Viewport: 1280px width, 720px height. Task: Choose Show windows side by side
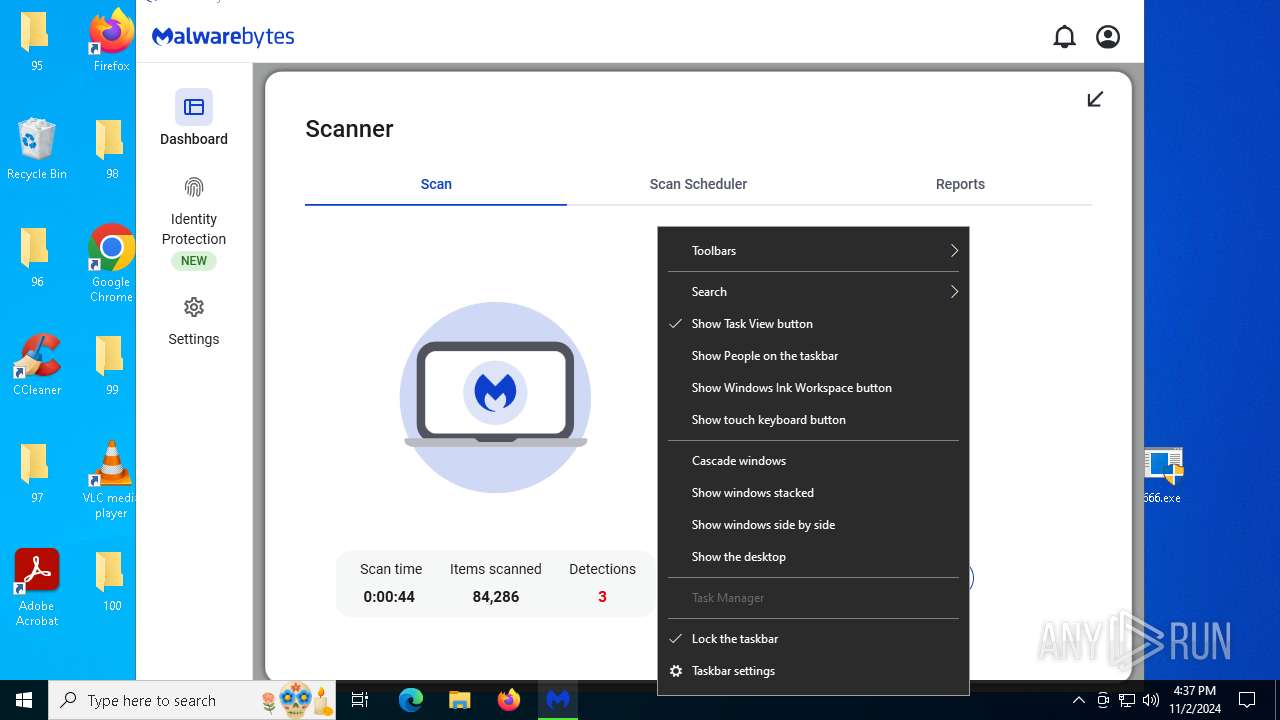(x=813, y=525)
